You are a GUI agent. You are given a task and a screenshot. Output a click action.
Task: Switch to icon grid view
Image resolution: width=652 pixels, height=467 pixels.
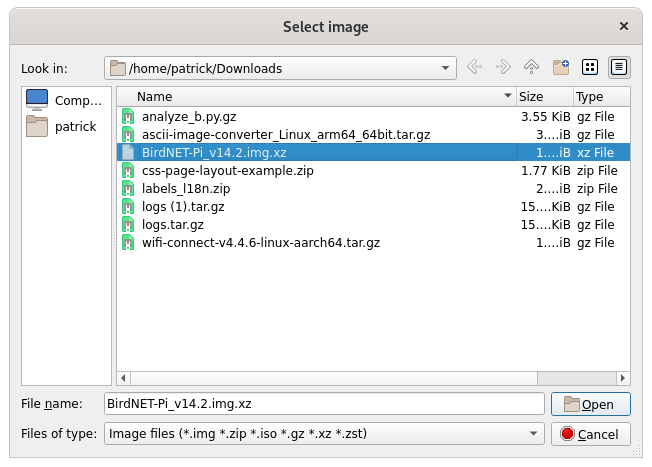click(x=590, y=67)
